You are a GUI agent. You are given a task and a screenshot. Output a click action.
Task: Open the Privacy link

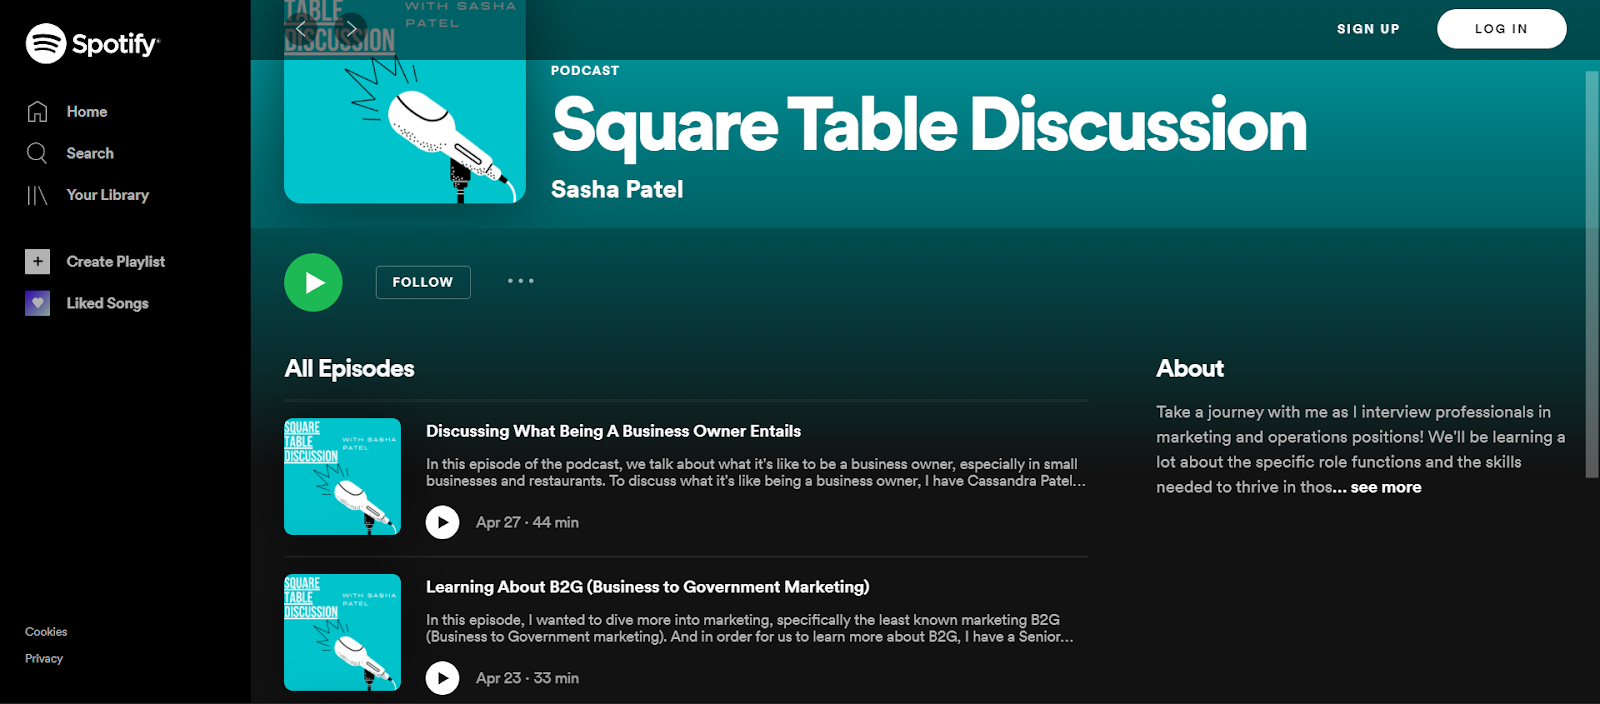pos(44,659)
